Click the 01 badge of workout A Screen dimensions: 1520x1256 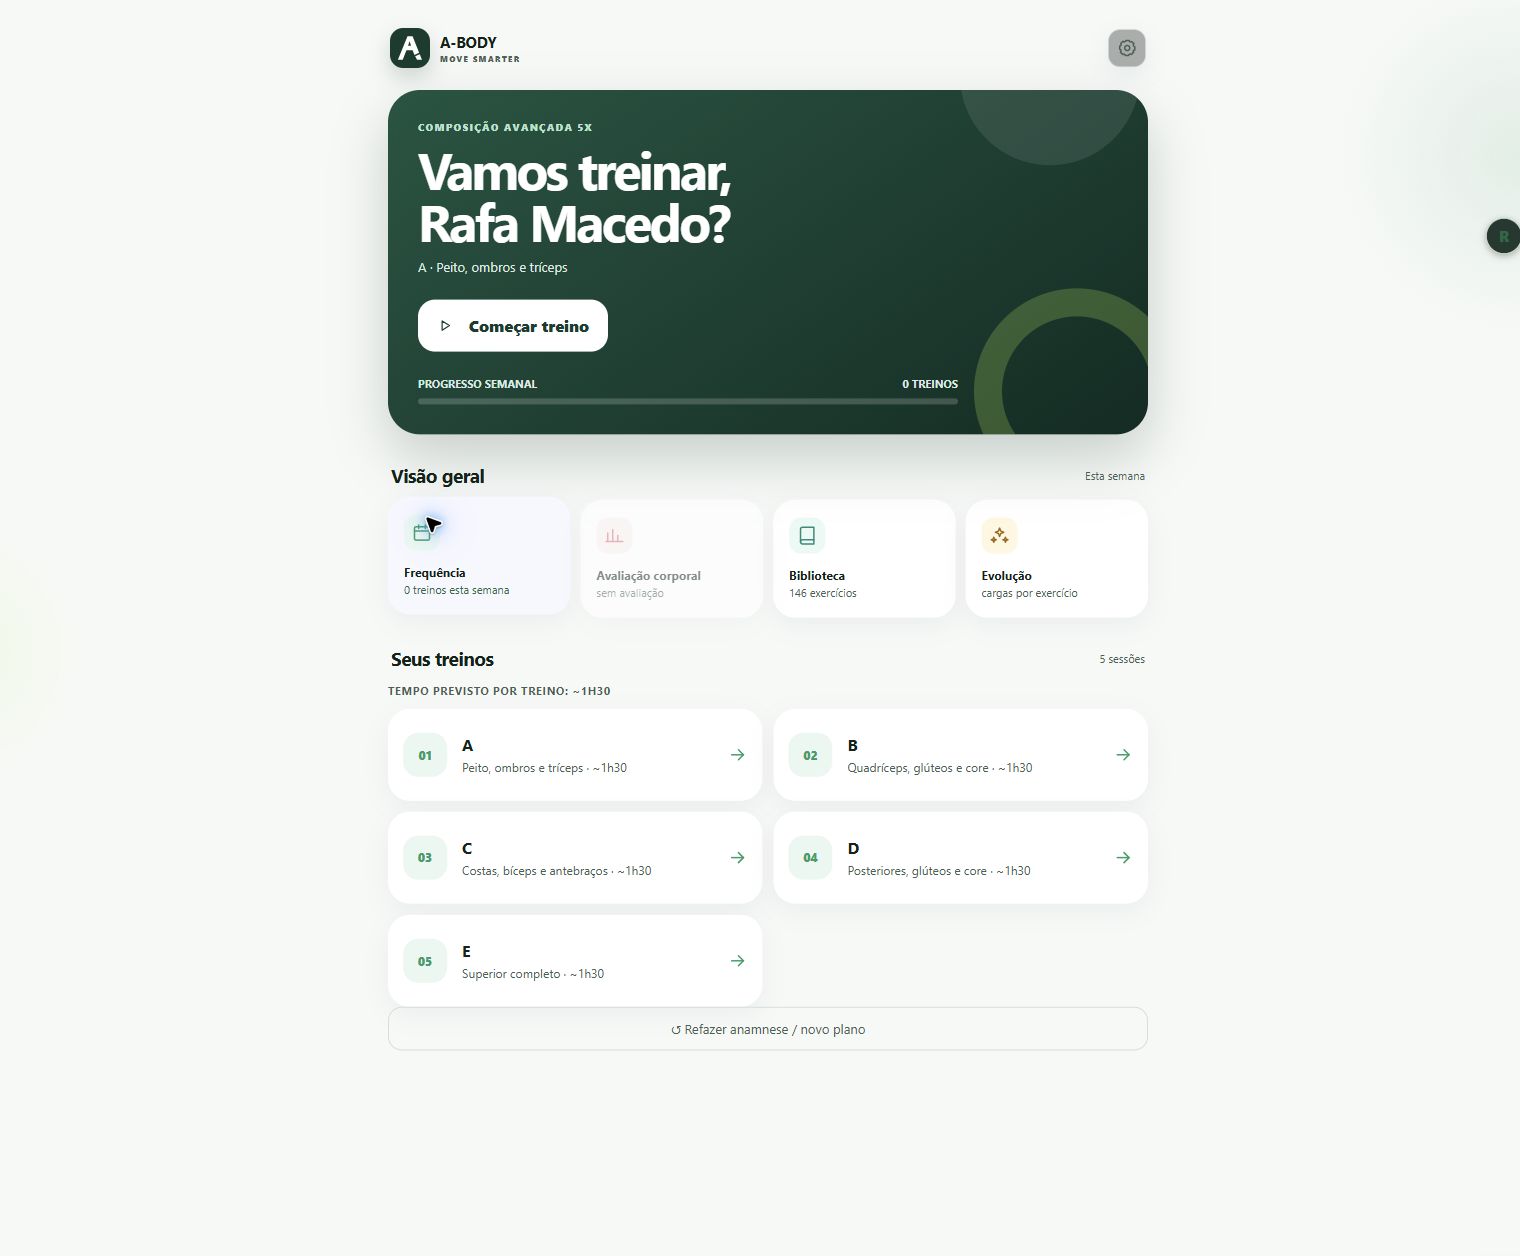tap(425, 755)
